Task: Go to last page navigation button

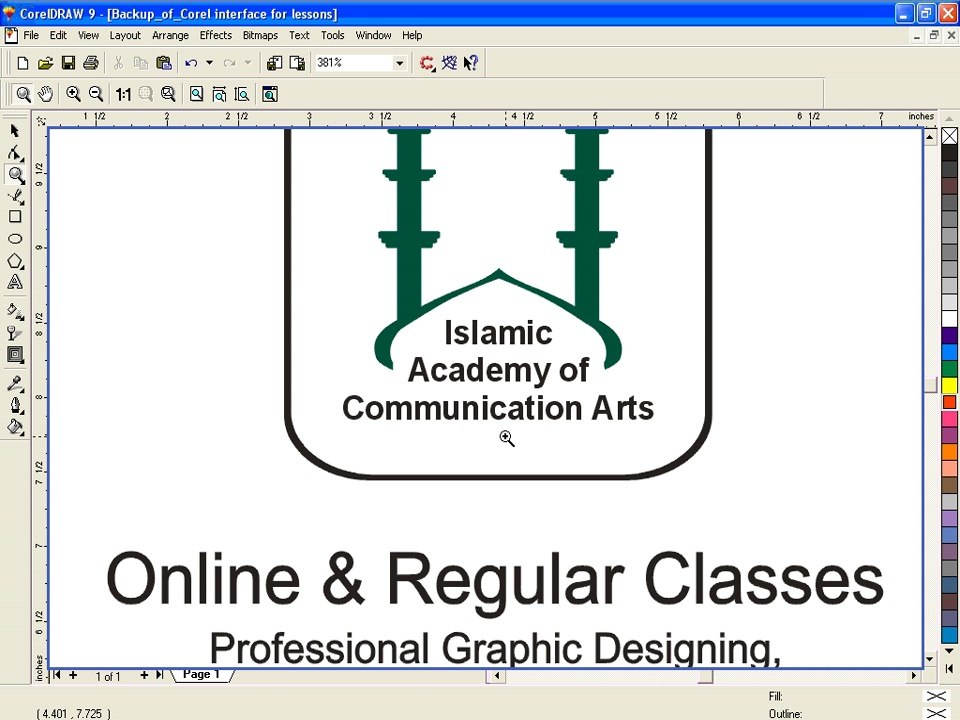Action: point(160,675)
